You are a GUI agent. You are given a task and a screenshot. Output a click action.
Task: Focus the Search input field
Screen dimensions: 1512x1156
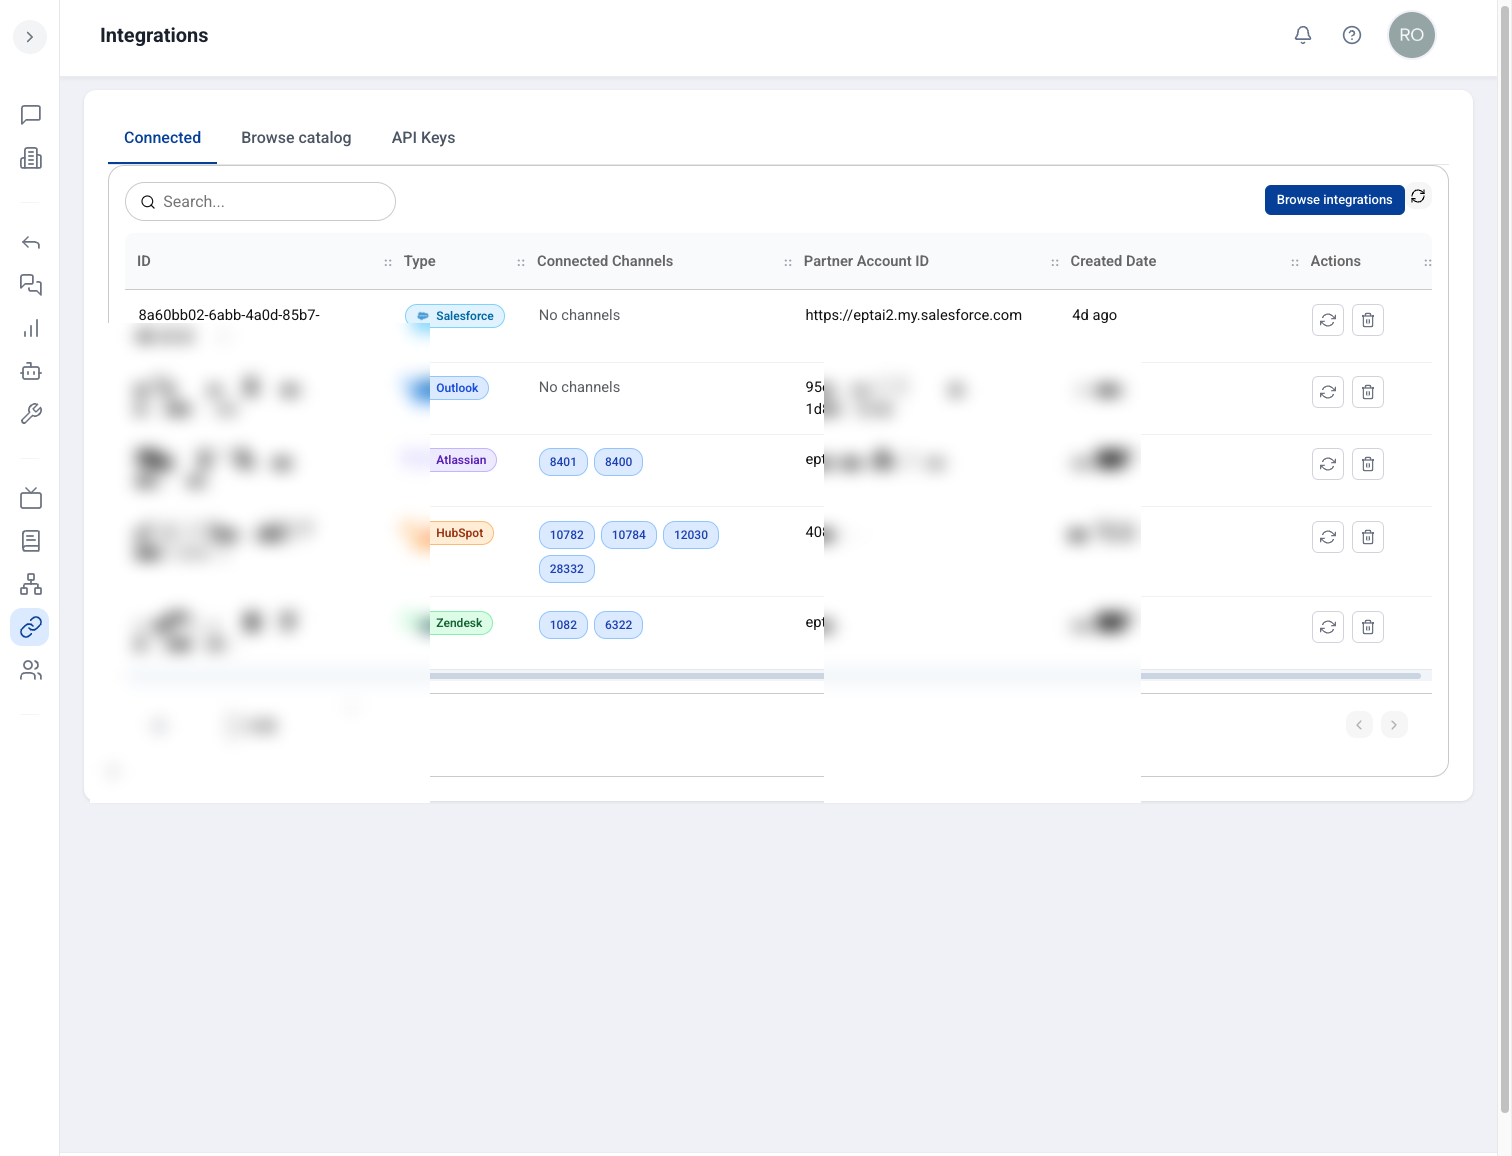pyautogui.click(x=260, y=202)
